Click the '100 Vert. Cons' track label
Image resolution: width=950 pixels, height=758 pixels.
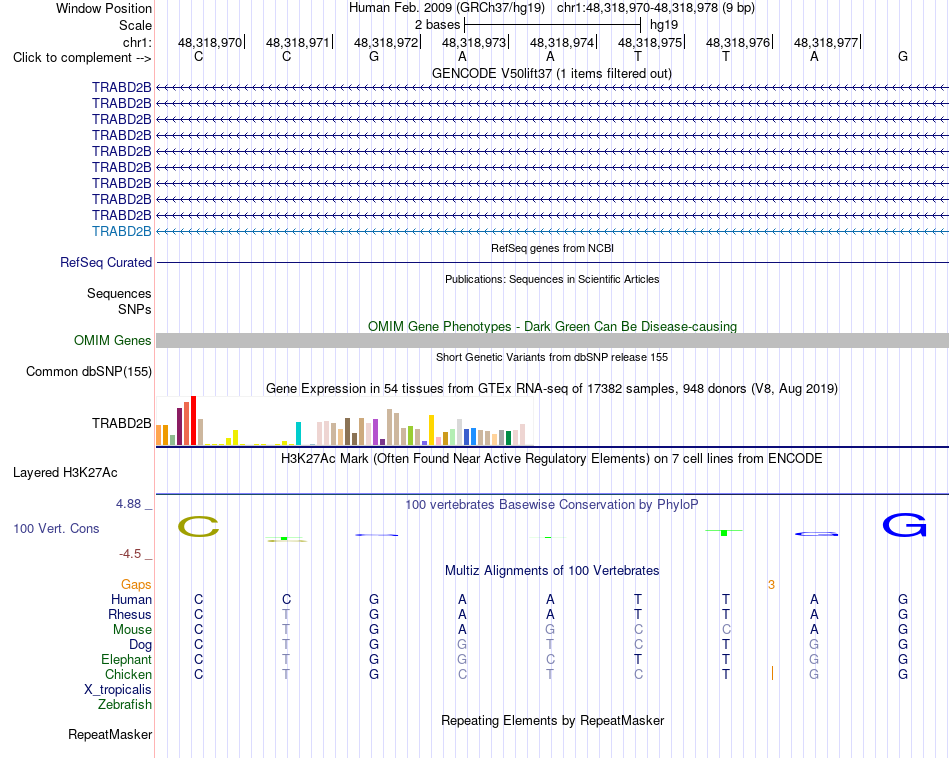pos(56,528)
